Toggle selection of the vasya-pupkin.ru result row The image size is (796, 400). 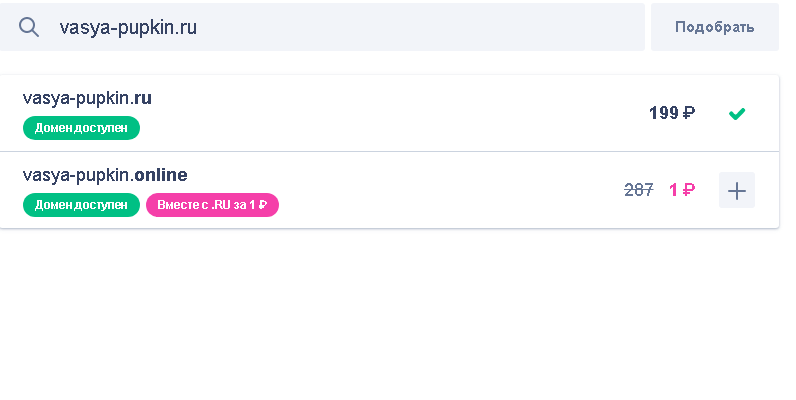[x=389, y=113]
